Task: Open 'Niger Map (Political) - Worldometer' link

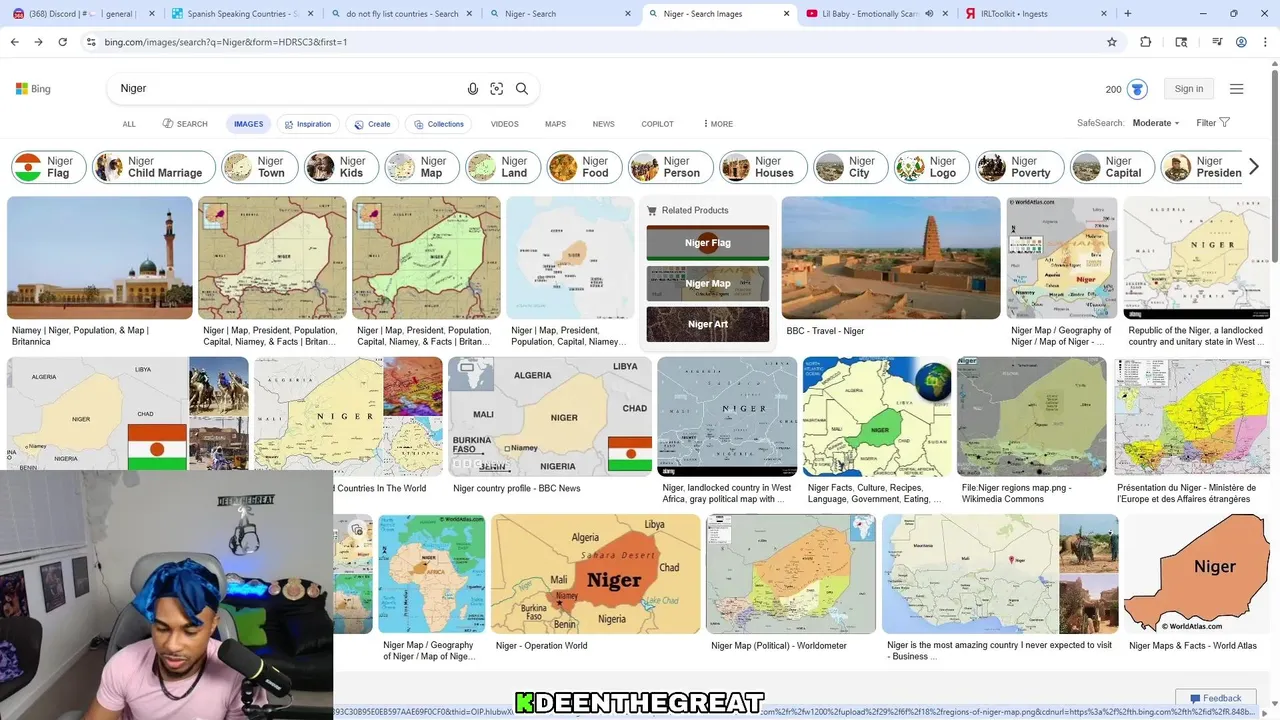Action: tap(779, 645)
